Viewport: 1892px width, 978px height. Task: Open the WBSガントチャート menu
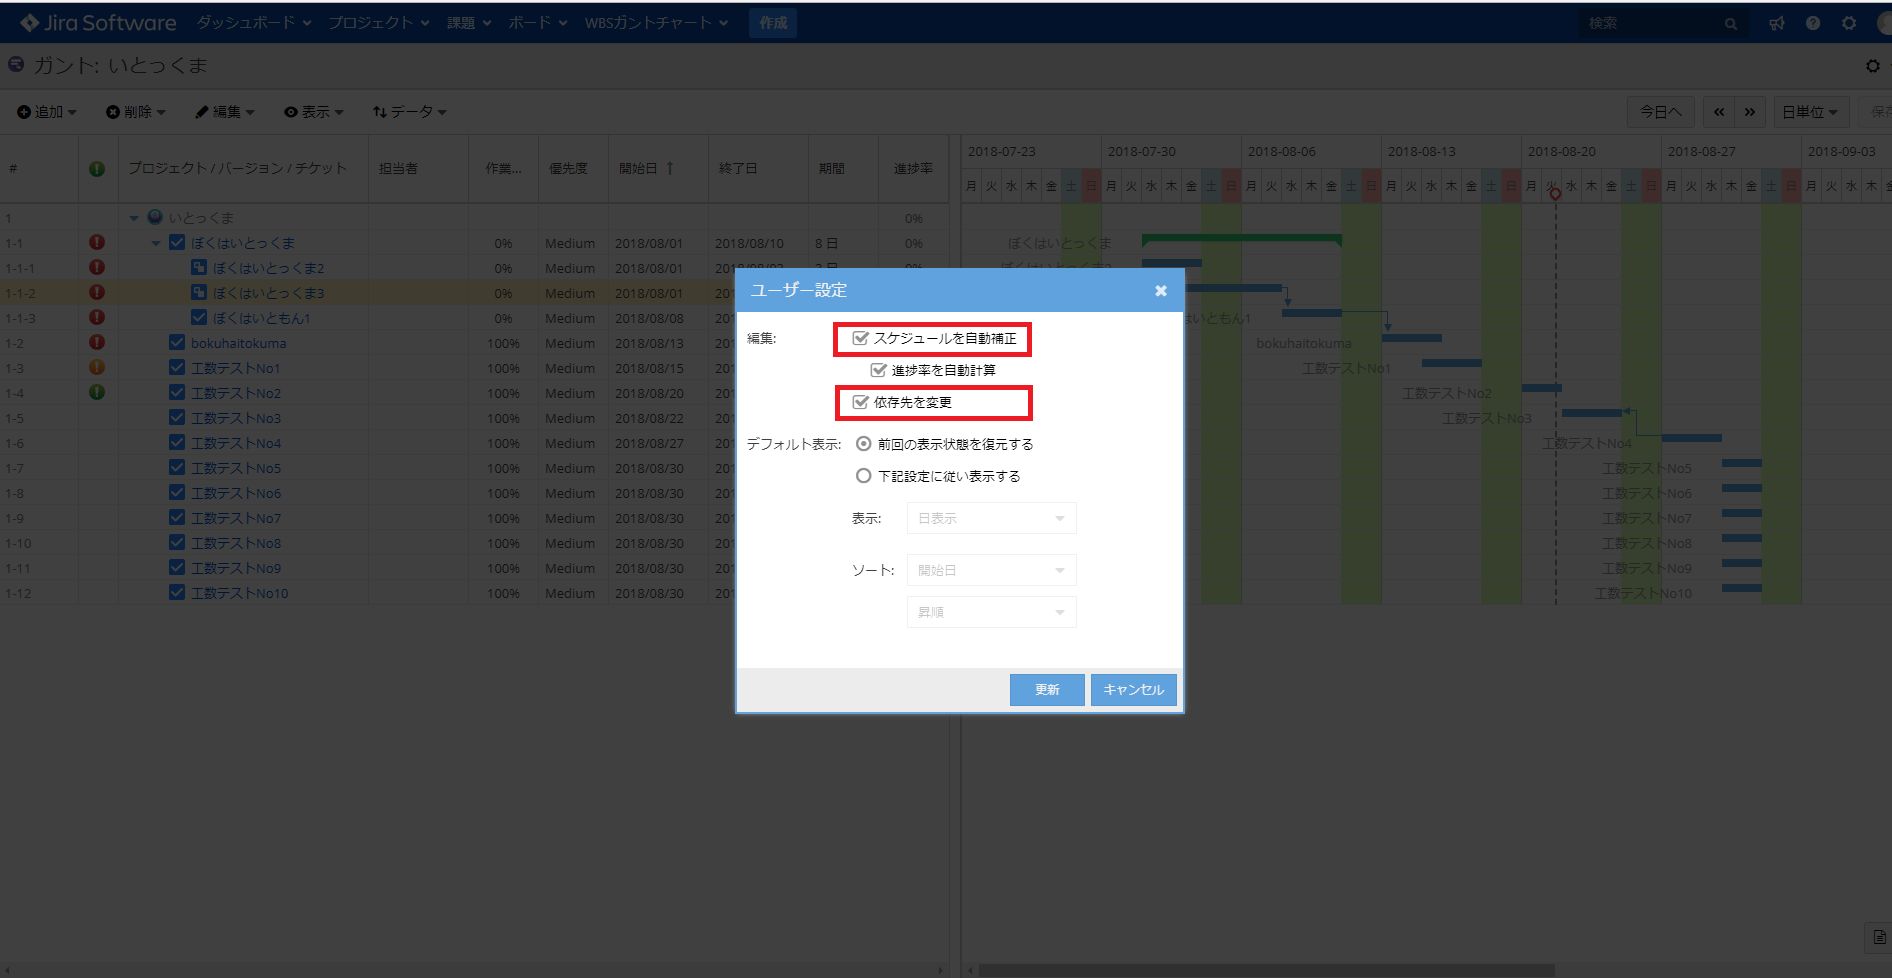657,23
